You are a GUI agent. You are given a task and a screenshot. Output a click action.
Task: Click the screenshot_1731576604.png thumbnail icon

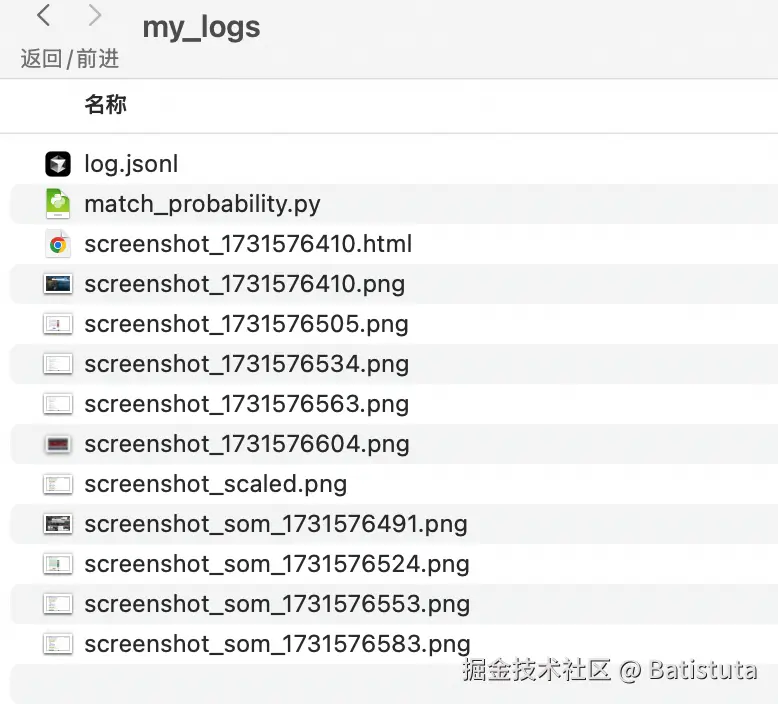(x=58, y=444)
